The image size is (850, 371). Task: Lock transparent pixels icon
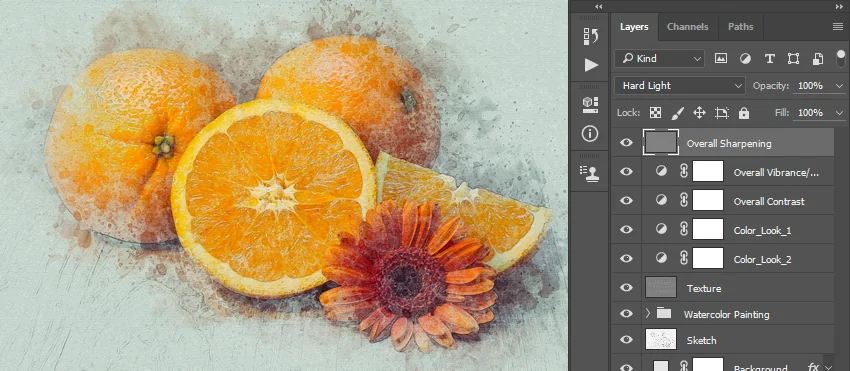[x=655, y=113]
